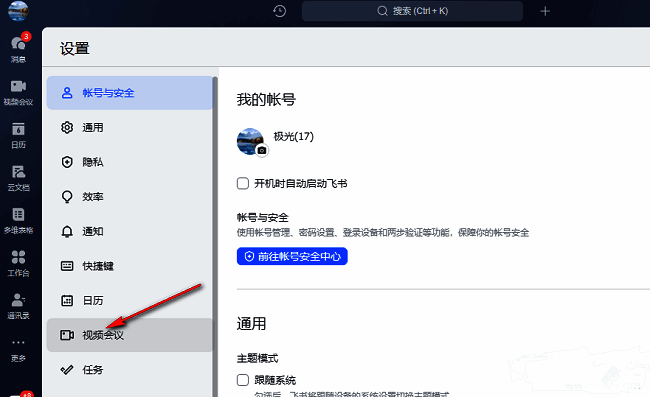Select Tasks (任务) settings tab
Viewport: 650px width, 397px height.
point(130,370)
